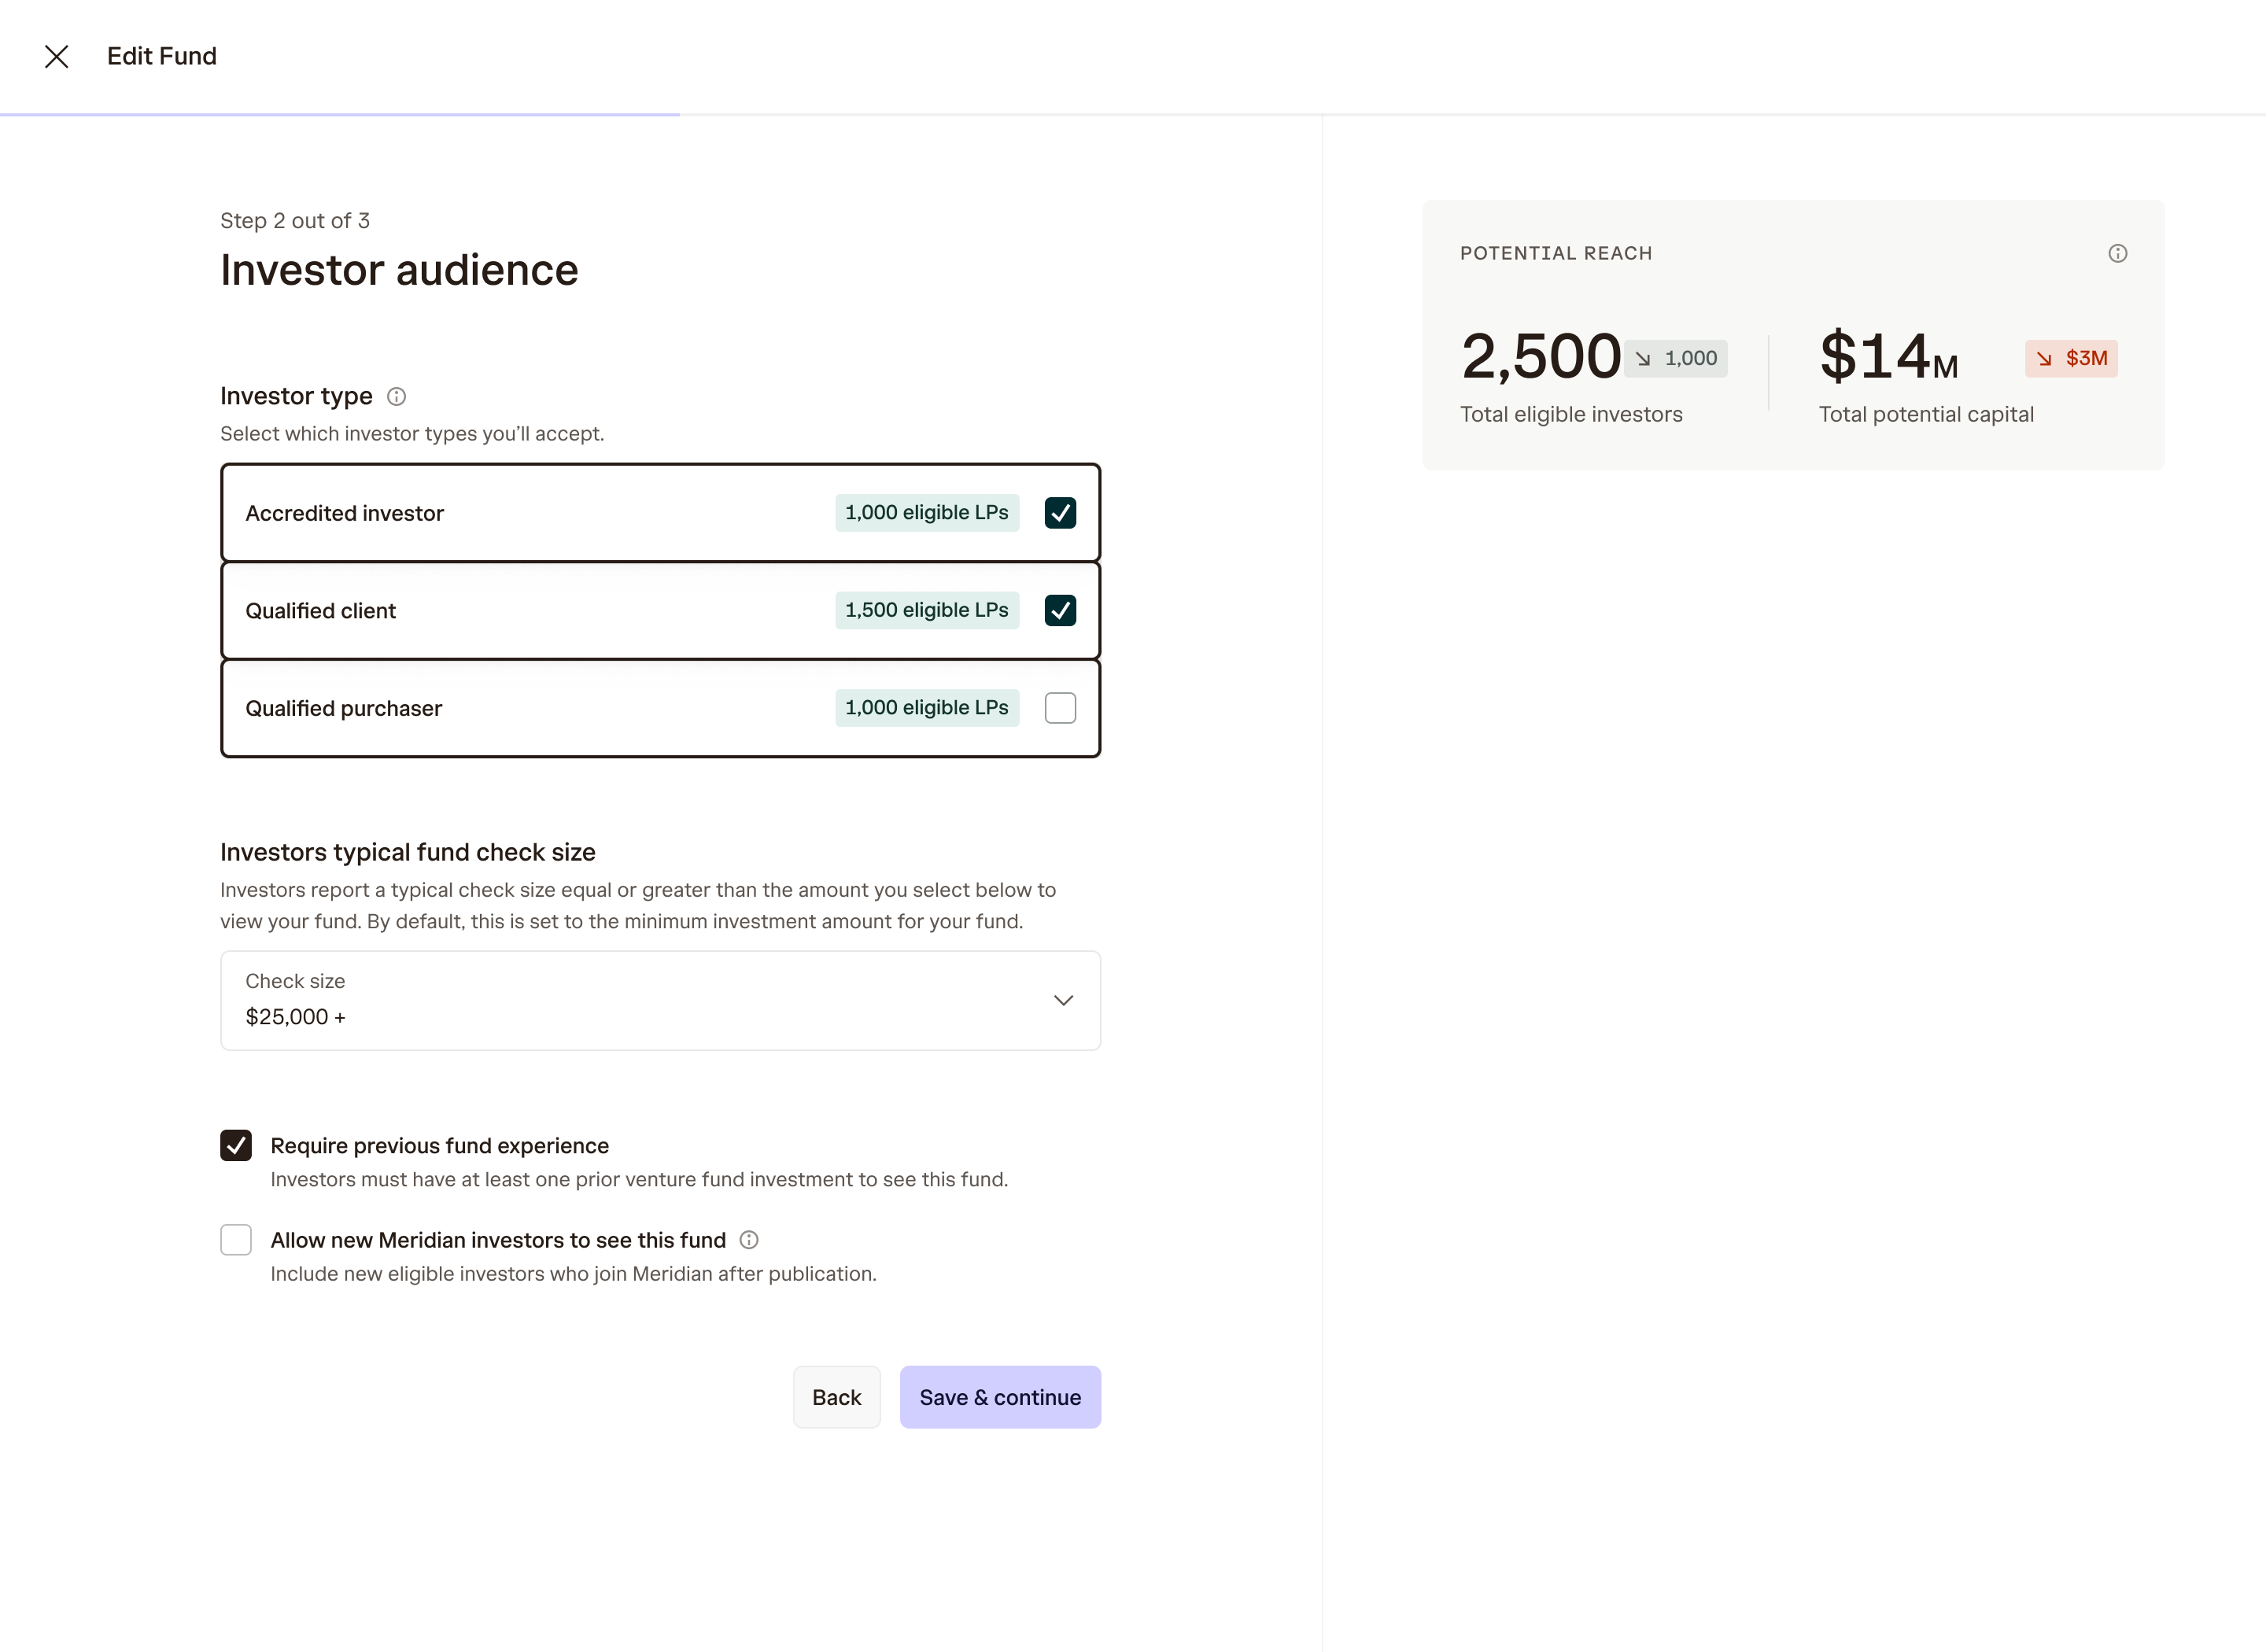
Task: Click the 1,500 eligible LPs badge
Action: coord(926,610)
